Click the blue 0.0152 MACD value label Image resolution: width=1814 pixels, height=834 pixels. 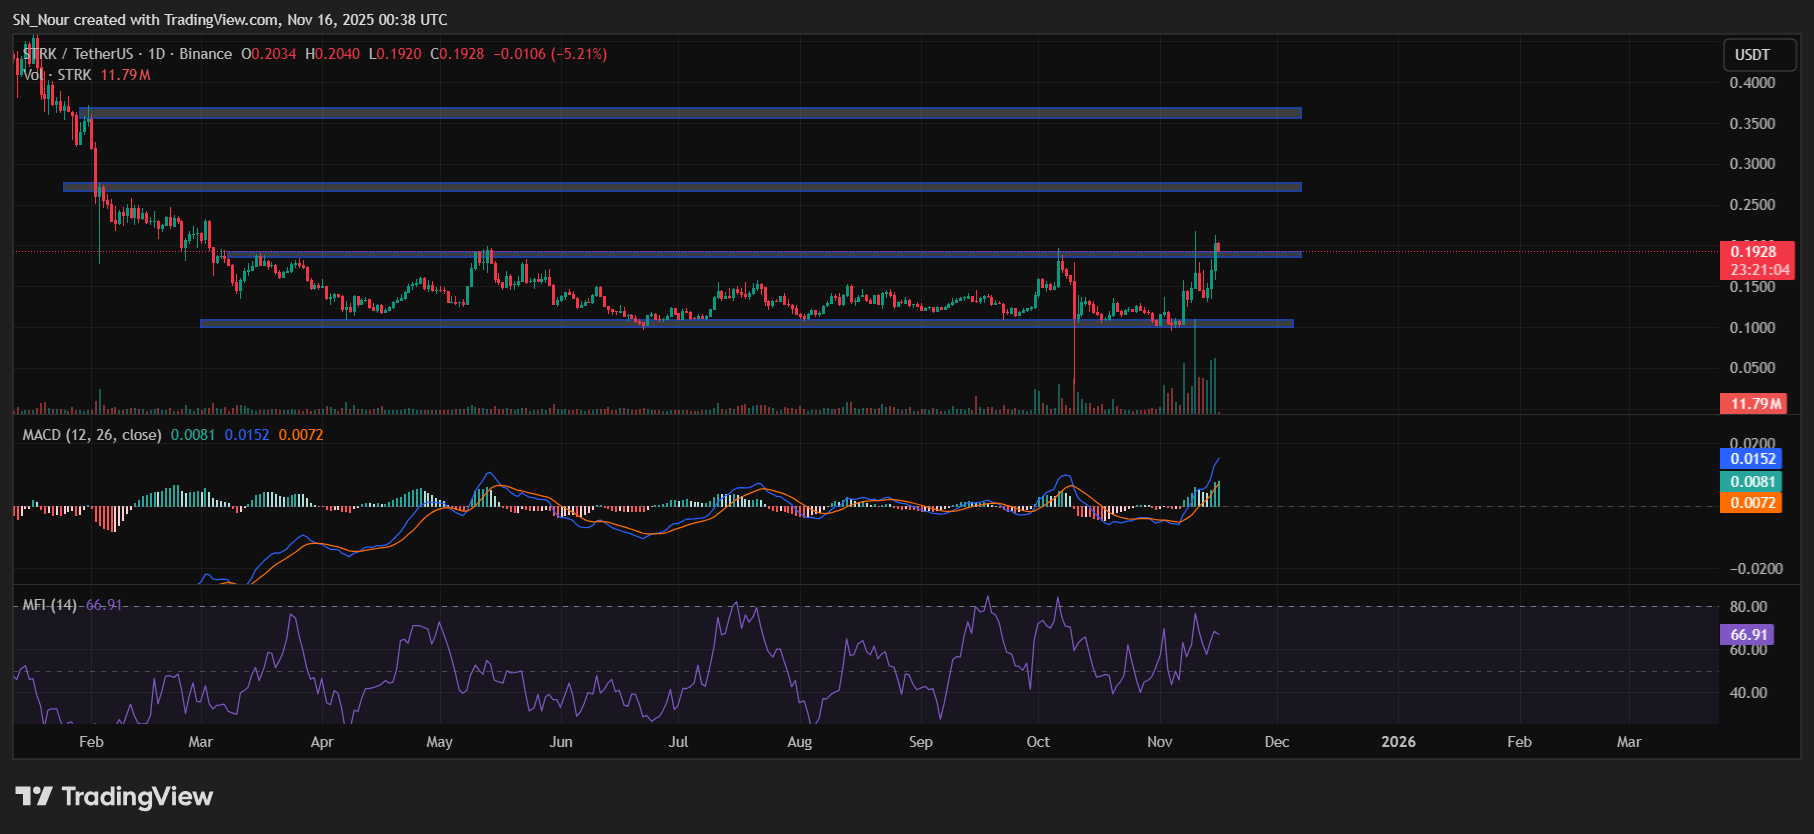1753,459
